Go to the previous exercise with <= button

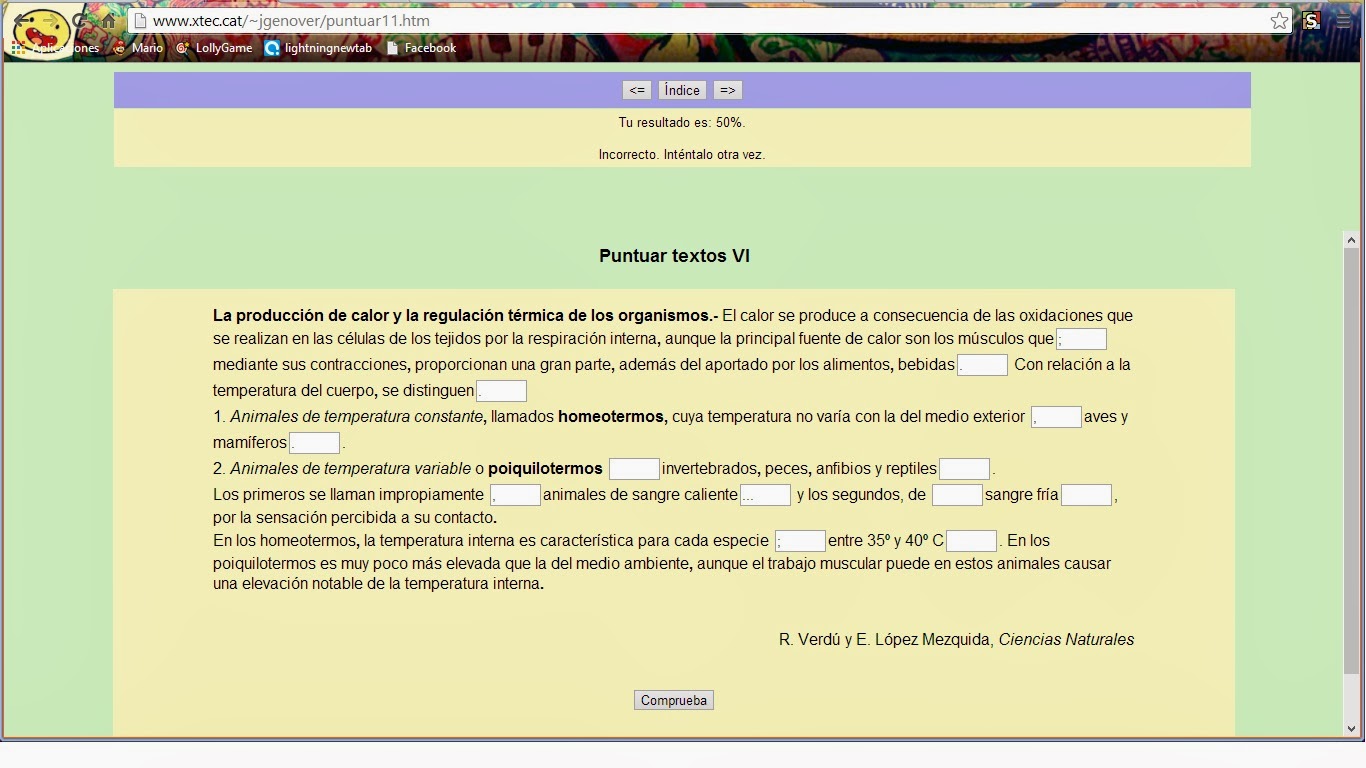(637, 90)
